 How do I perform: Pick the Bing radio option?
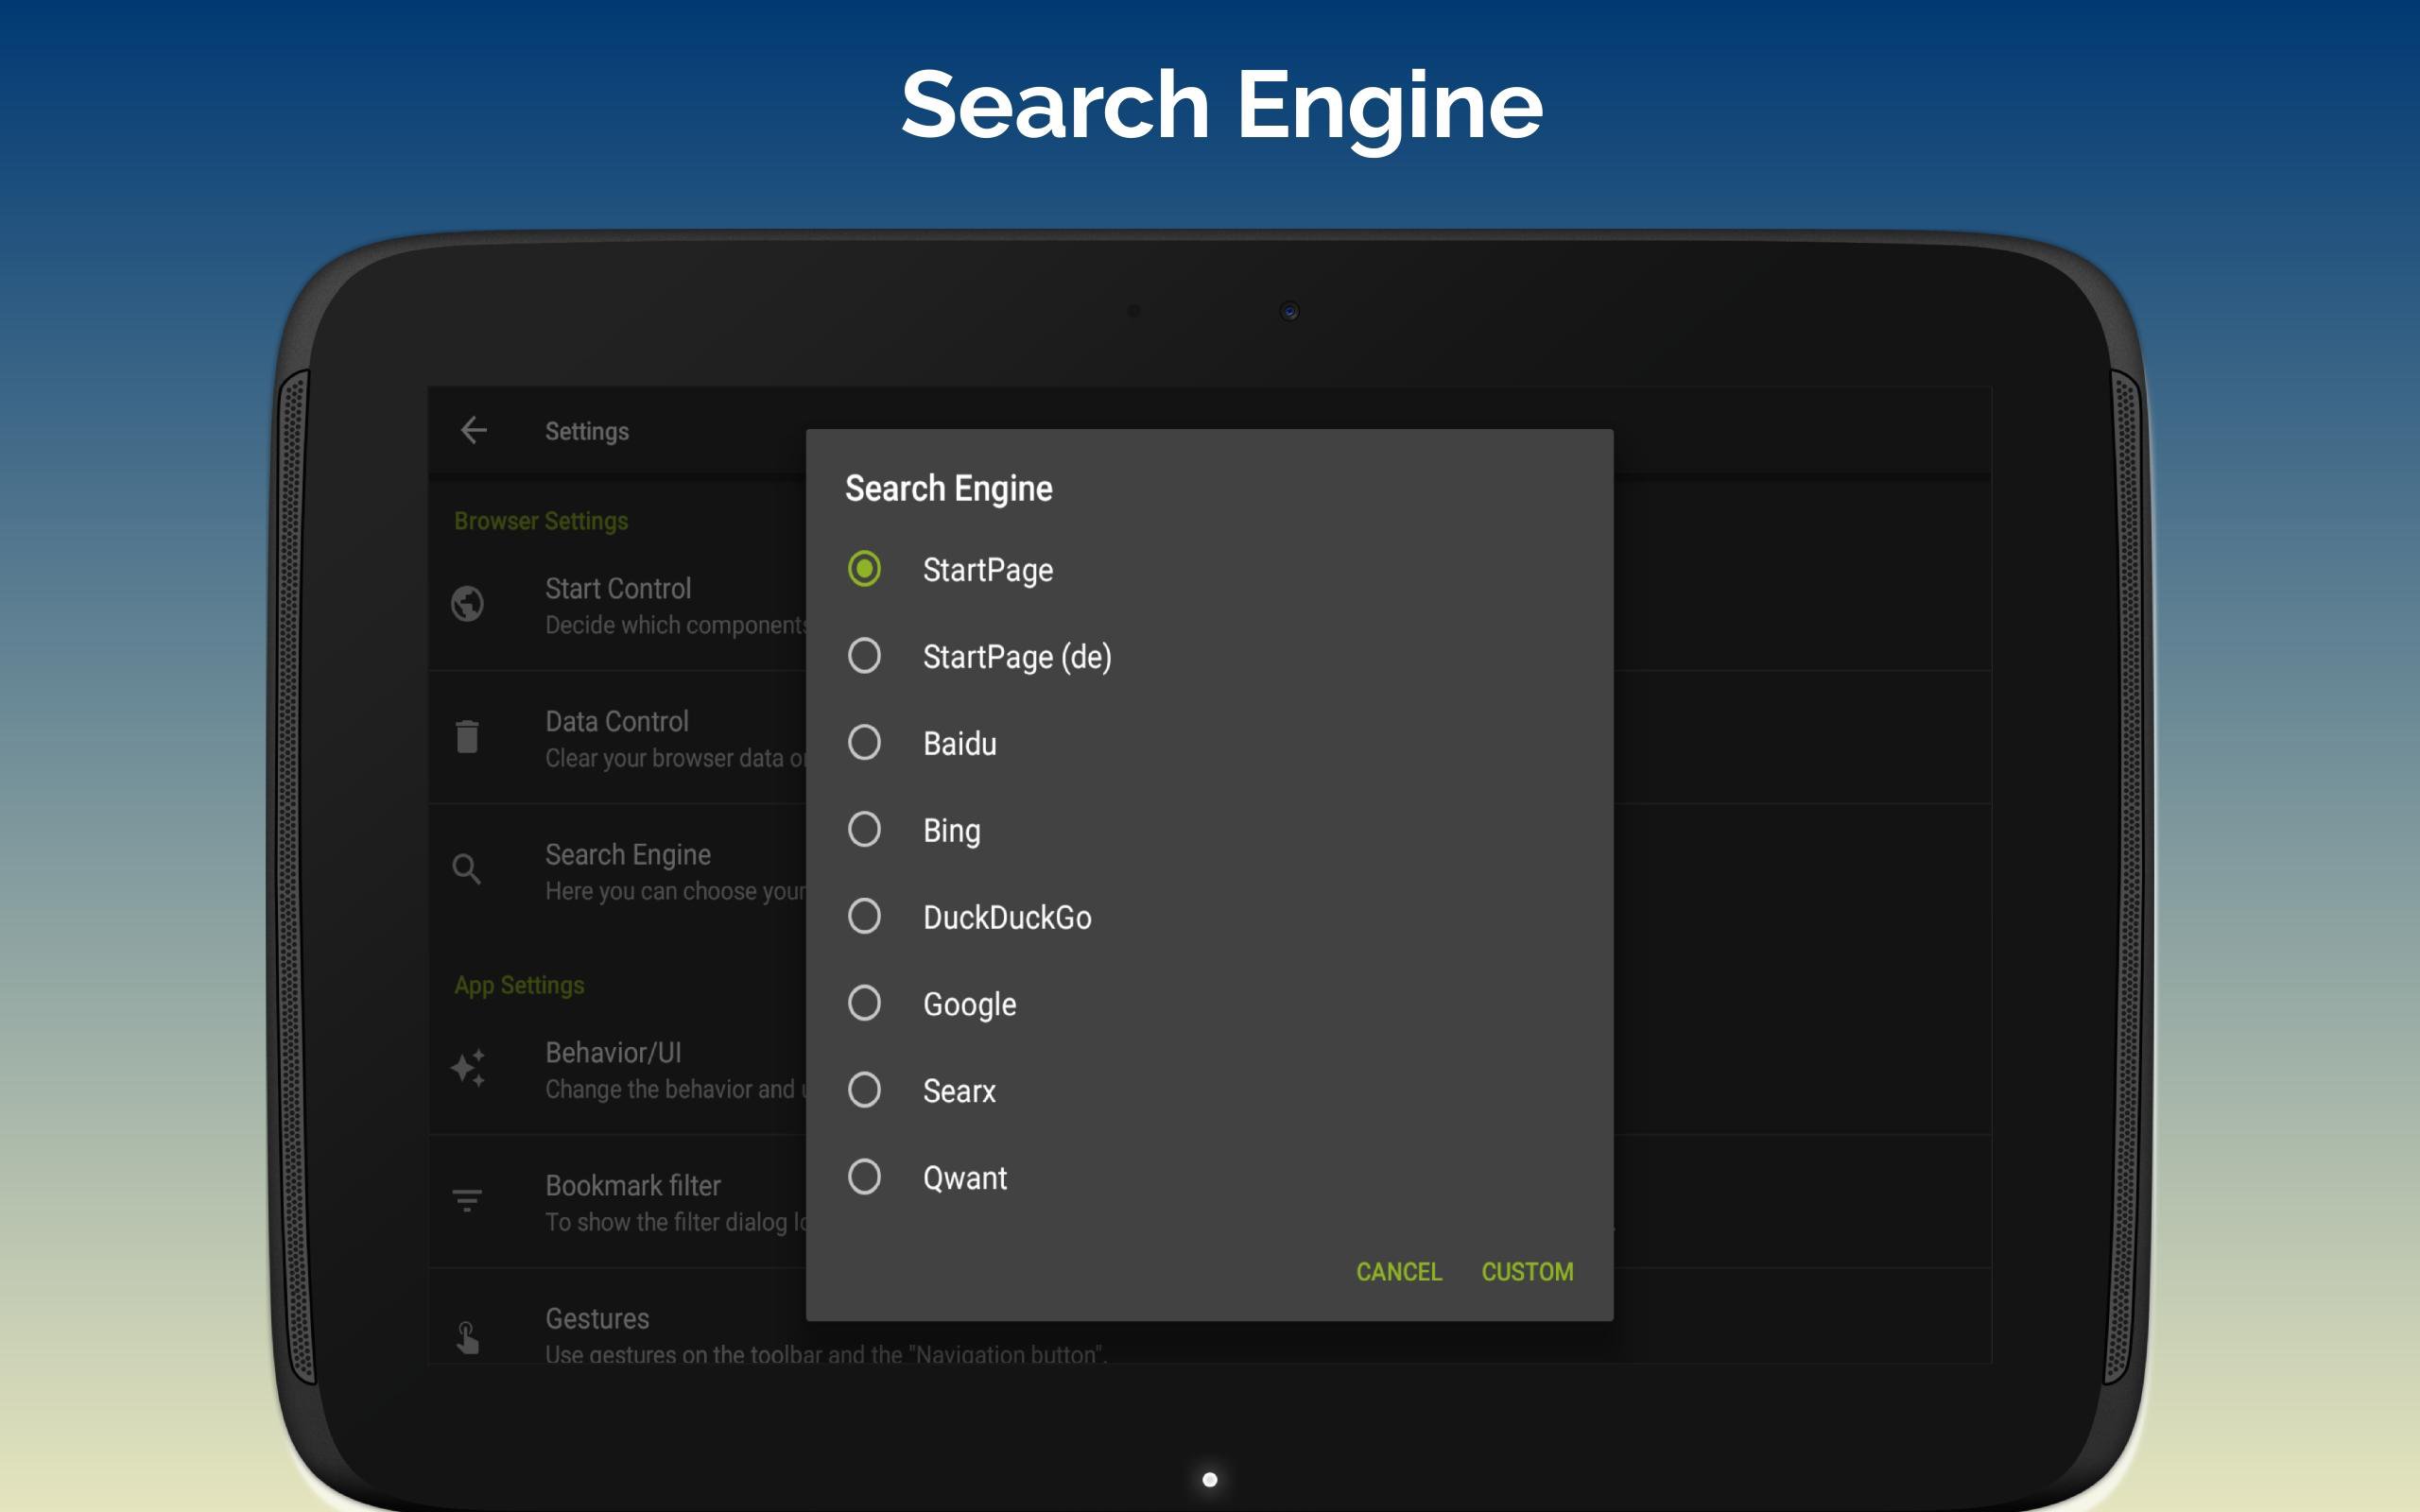pos(864,830)
